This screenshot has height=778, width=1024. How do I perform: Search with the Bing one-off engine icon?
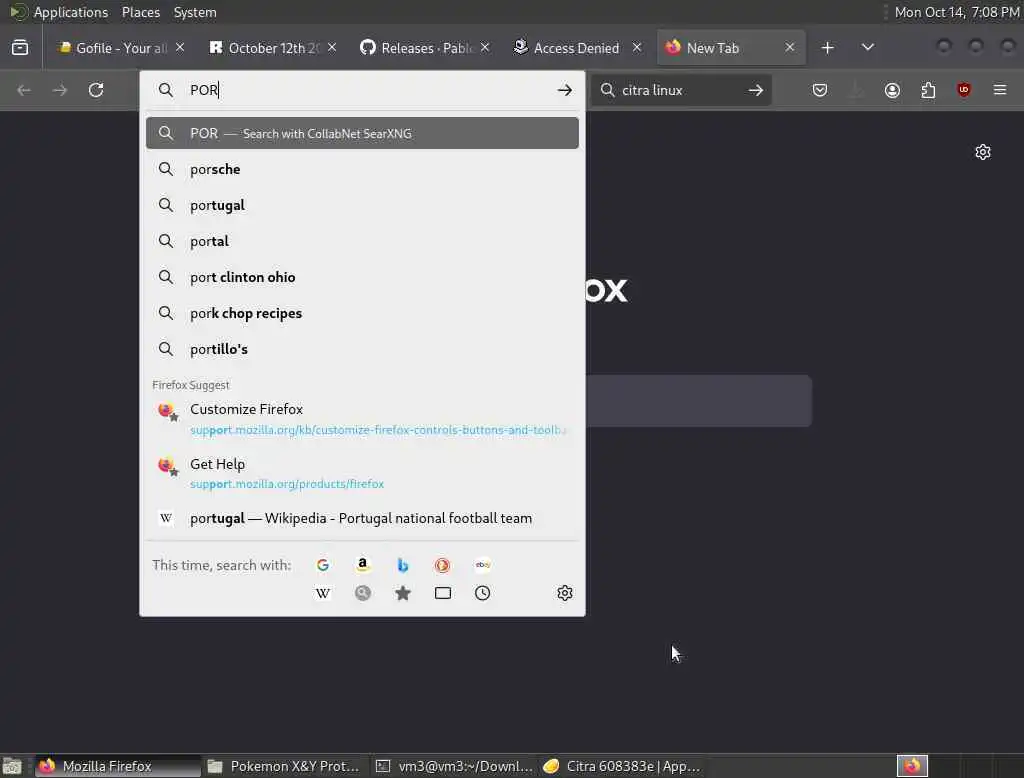(402, 565)
